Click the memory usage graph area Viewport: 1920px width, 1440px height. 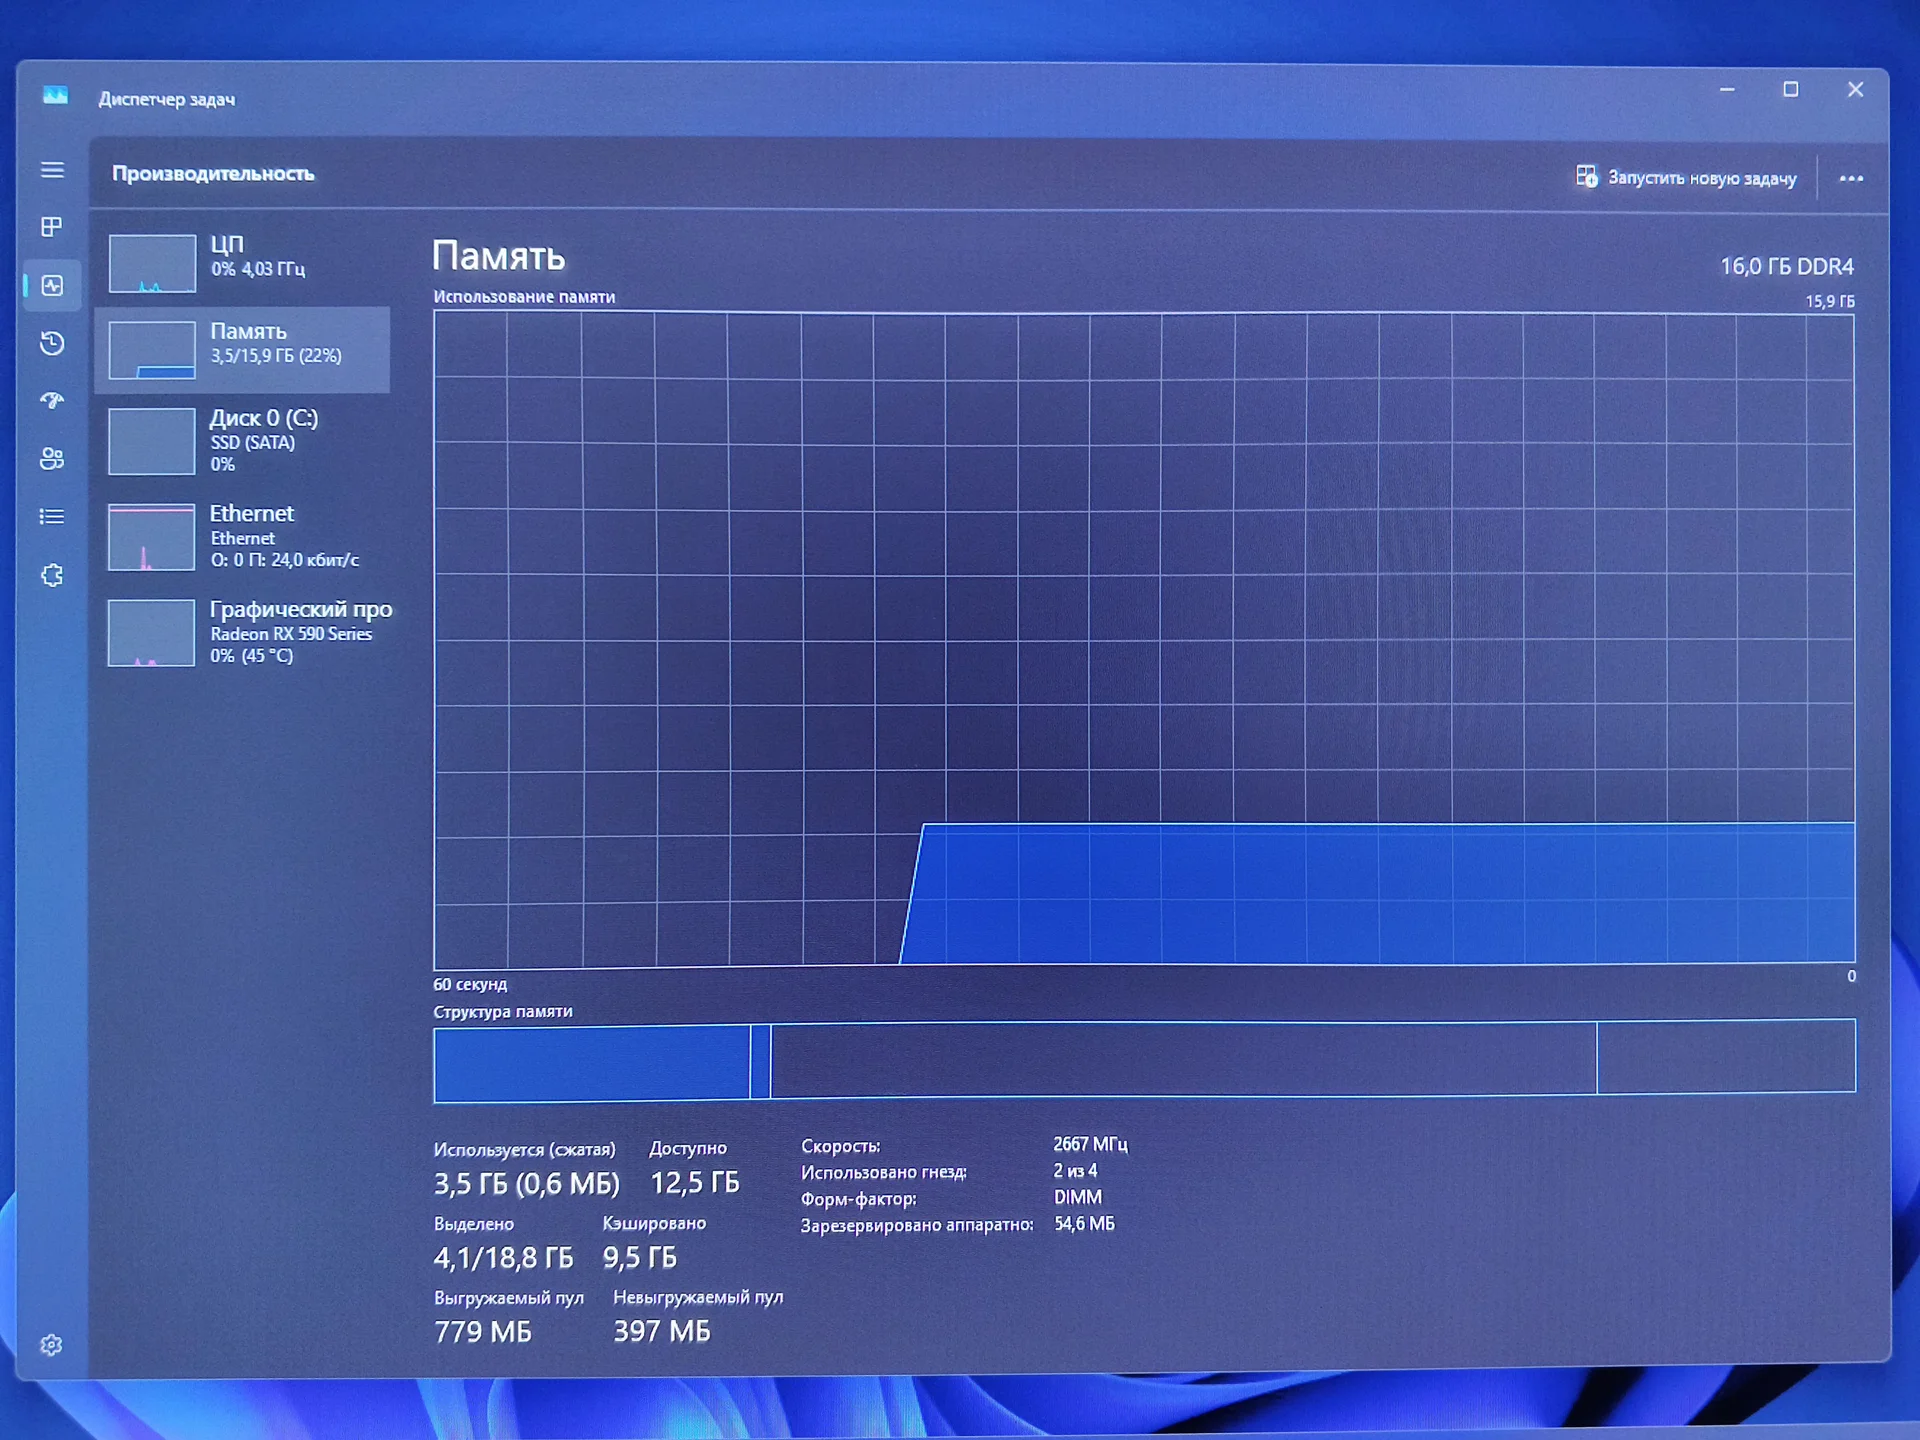pyautogui.click(x=1144, y=640)
